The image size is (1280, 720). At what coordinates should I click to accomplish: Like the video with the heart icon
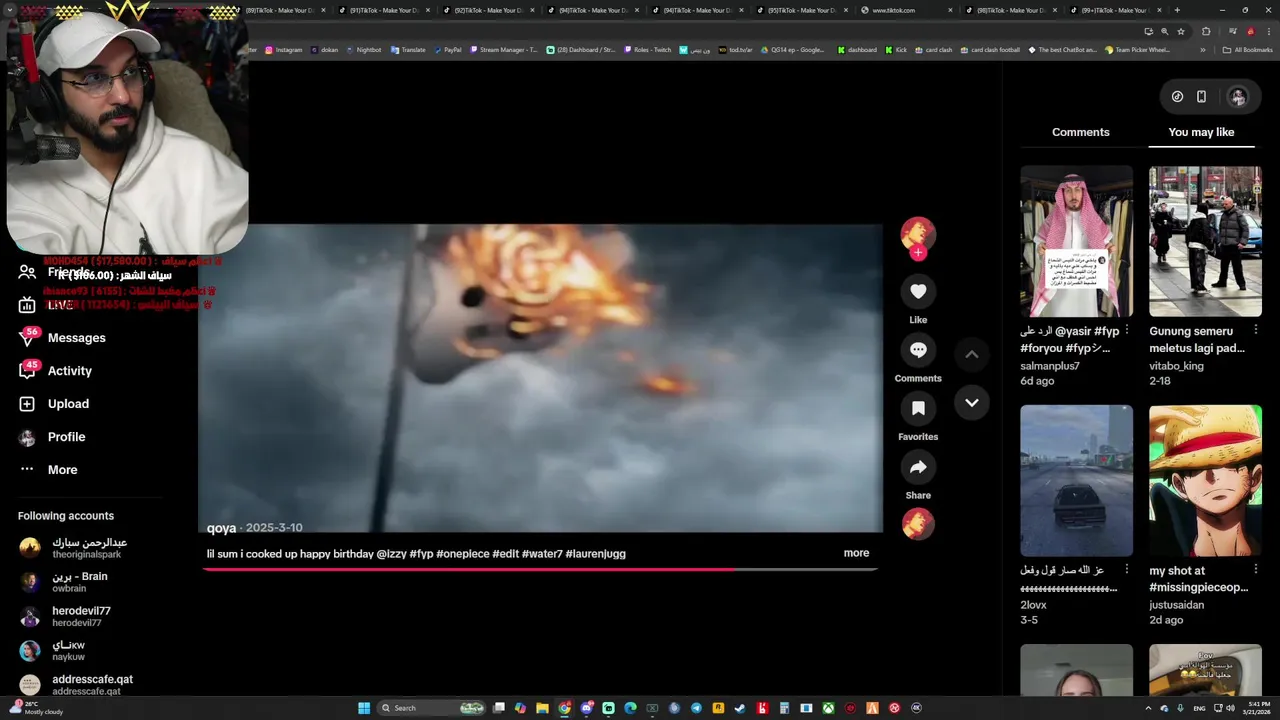[918, 291]
